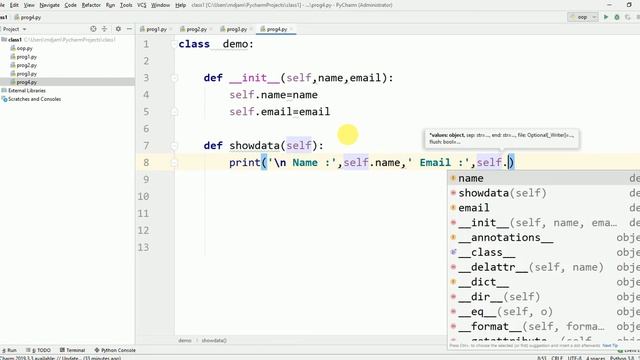Viewport: 640px width, 360px height.
Task: Place cursor on line 4 self.name=name
Action: (x=273, y=95)
